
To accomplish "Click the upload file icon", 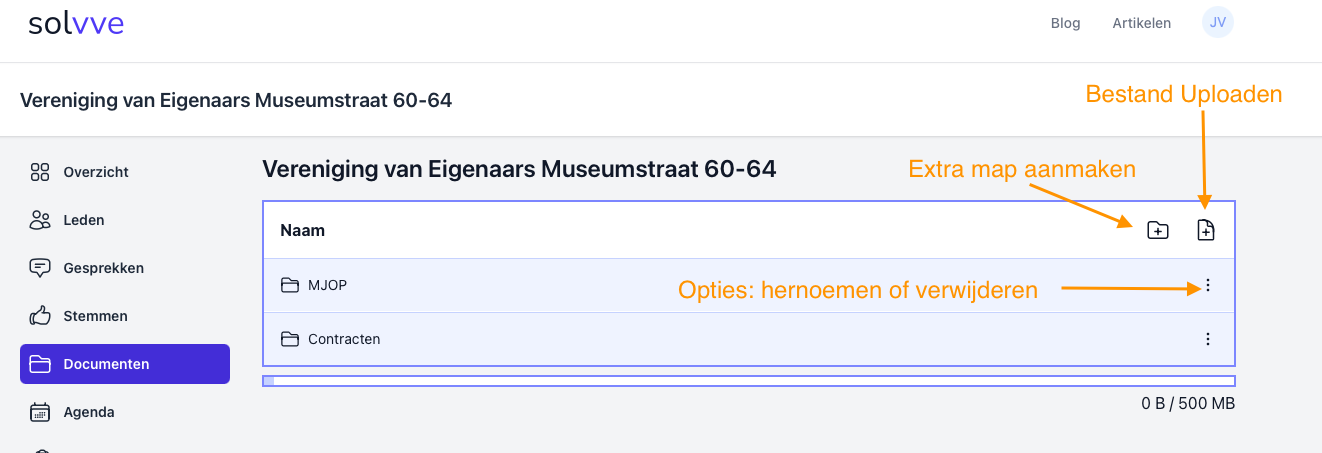I will click(1206, 230).
